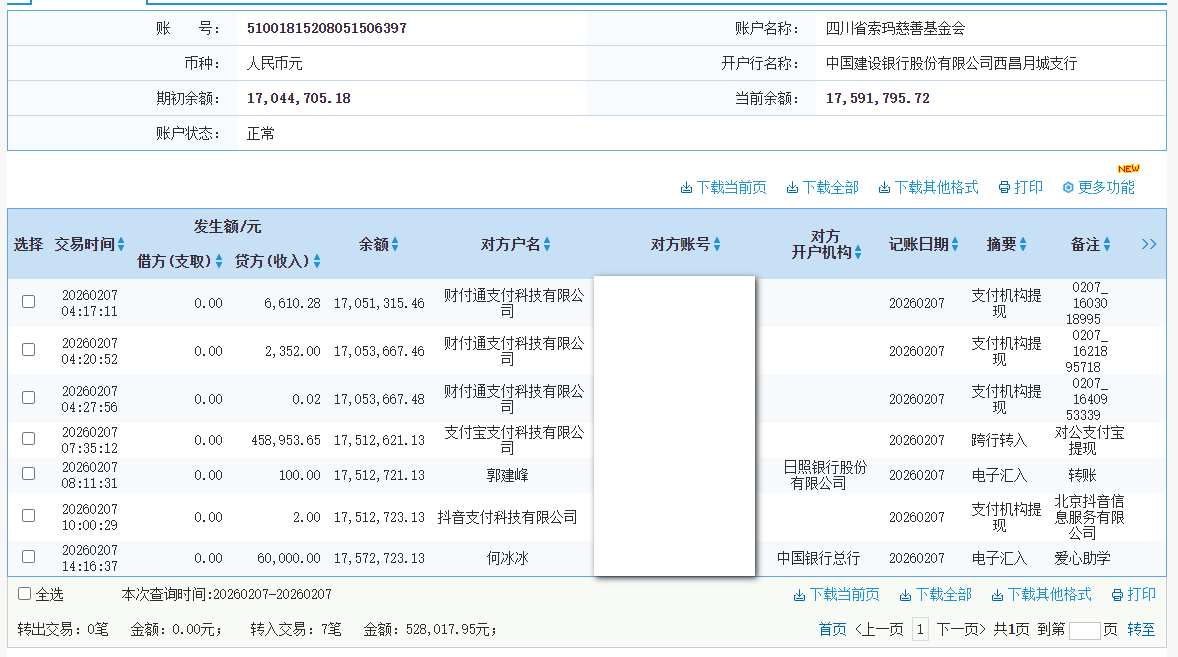Viewport: 1178px width, 657px height.
Task: Click the 打印 printer icon above the table
Action: [1002, 187]
